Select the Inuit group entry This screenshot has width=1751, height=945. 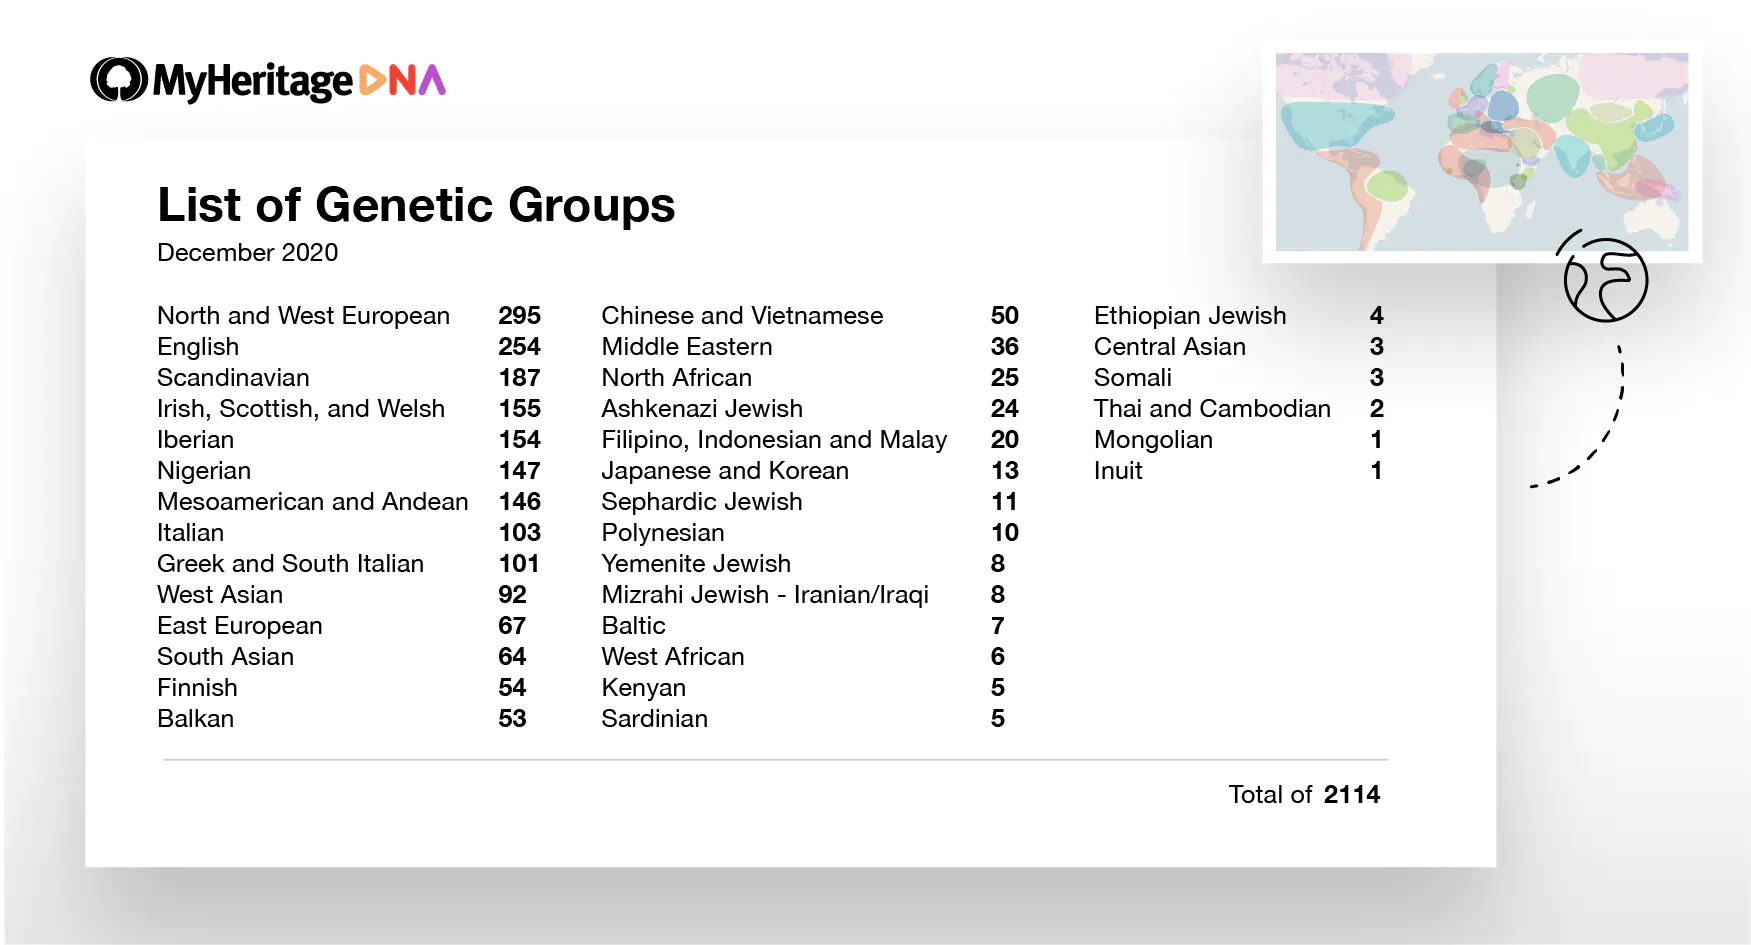click(x=1118, y=471)
